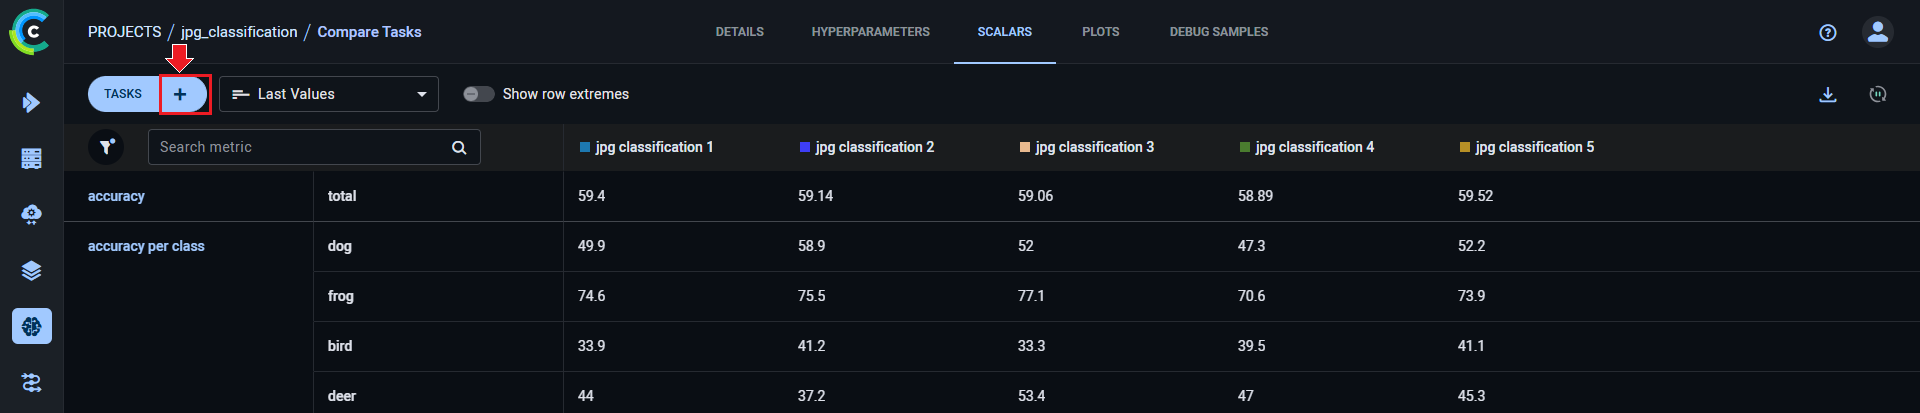Open the metric filter funnel icon
Image resolution: width=1920 pixels, height=413 pixels.
(x=106, y=147)
